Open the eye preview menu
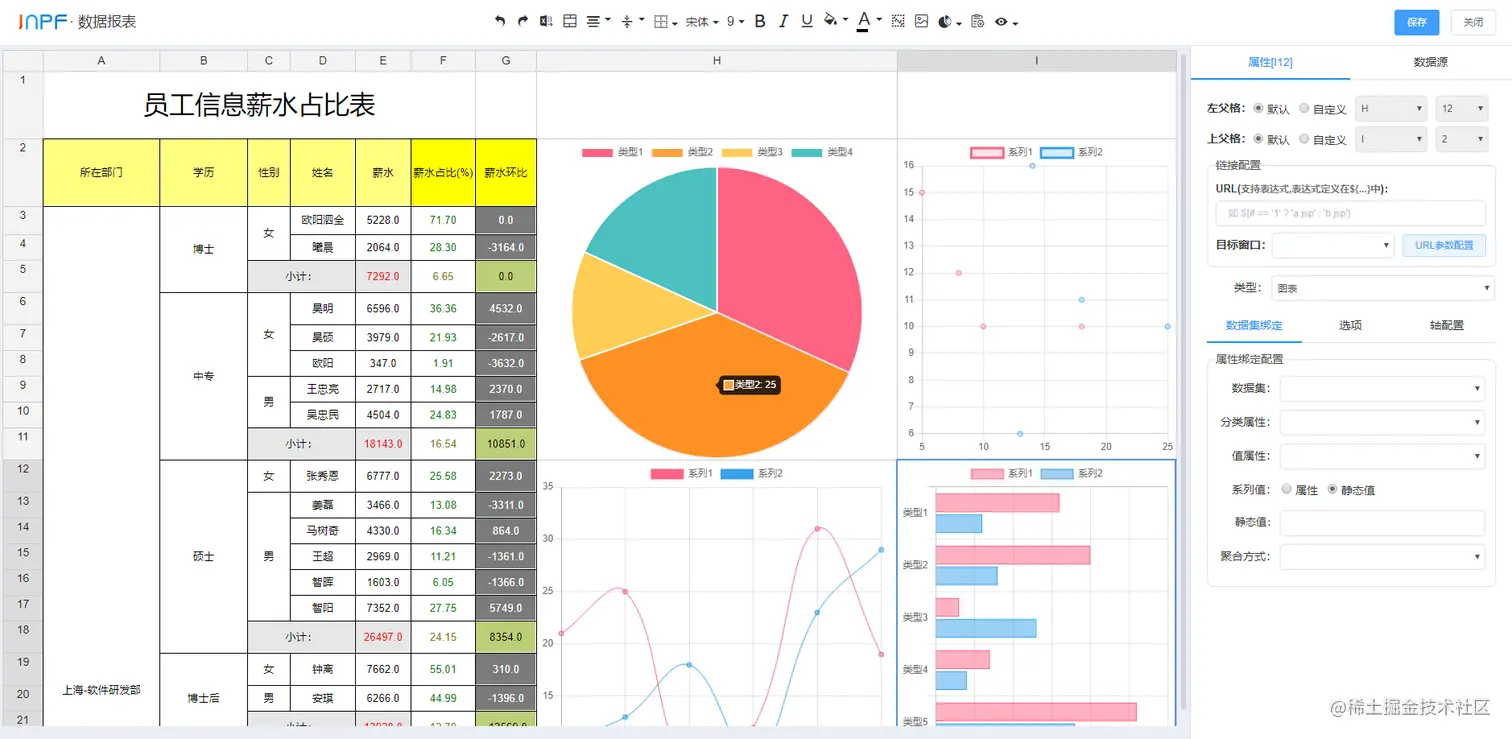Image resolution: width=1512 pixels, height=739 pixels. click(1006, 21)
